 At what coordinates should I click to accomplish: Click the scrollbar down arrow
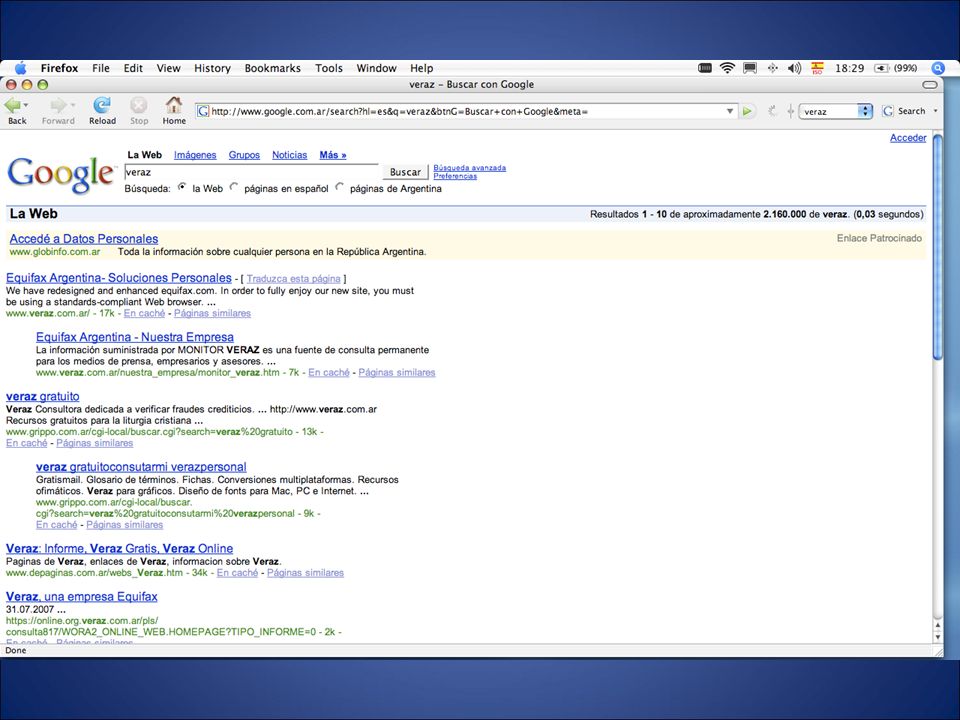pyautogui.click(x=937, y=637)
